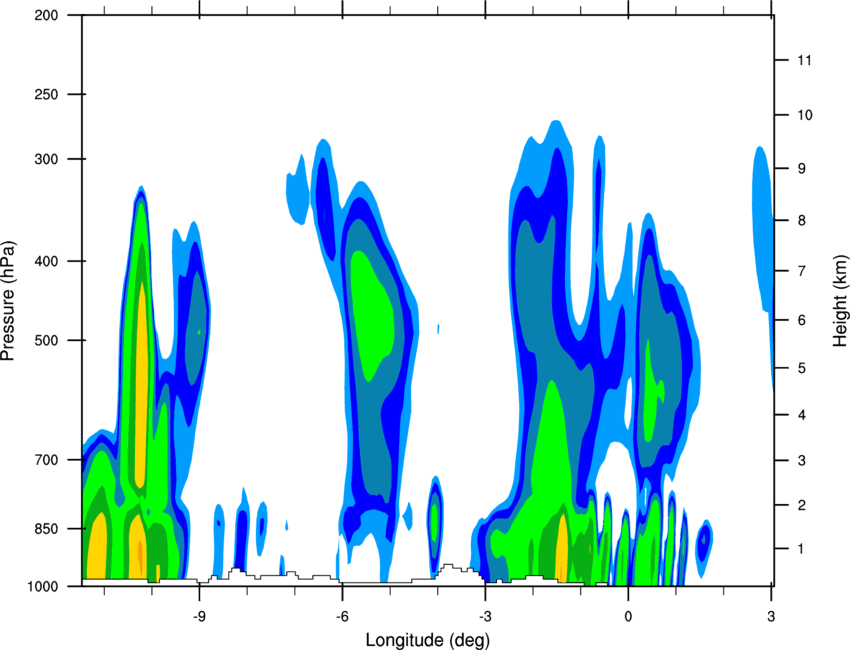Image resolution: width=850 pixels, height=650 pixels.
Task: Select the 200 pressure tick label
Action: pyautogui.click(x=46, y=15)
